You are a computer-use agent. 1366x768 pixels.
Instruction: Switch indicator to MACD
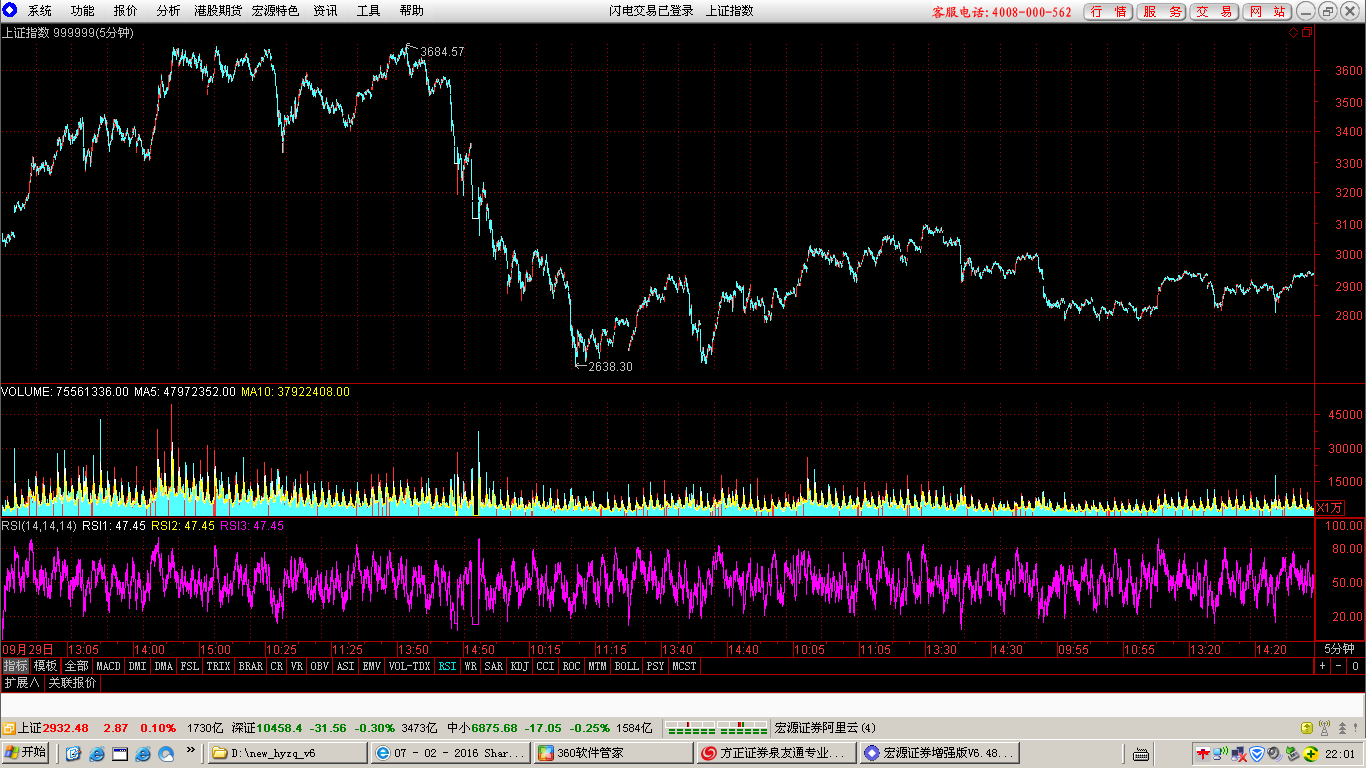point(108,666)
